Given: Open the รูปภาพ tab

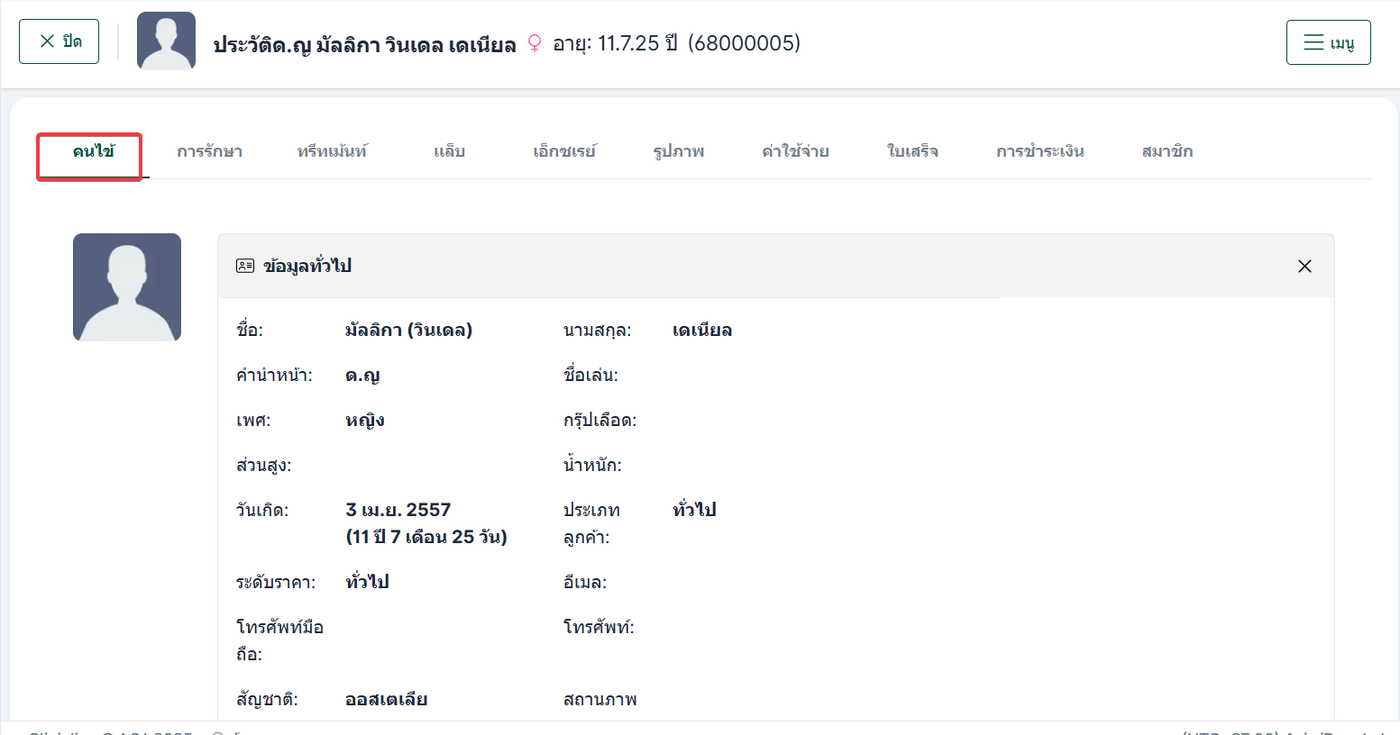Looking at the screenshot, I should [678, 152].
